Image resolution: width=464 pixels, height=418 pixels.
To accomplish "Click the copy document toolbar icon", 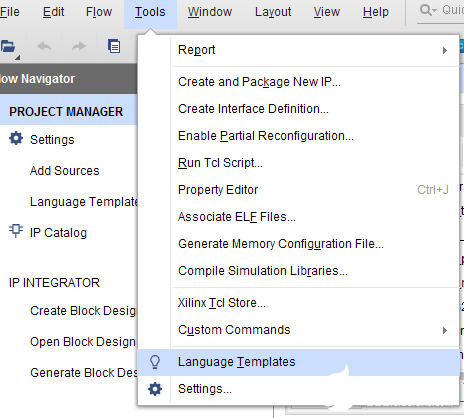I will (114, 46).
